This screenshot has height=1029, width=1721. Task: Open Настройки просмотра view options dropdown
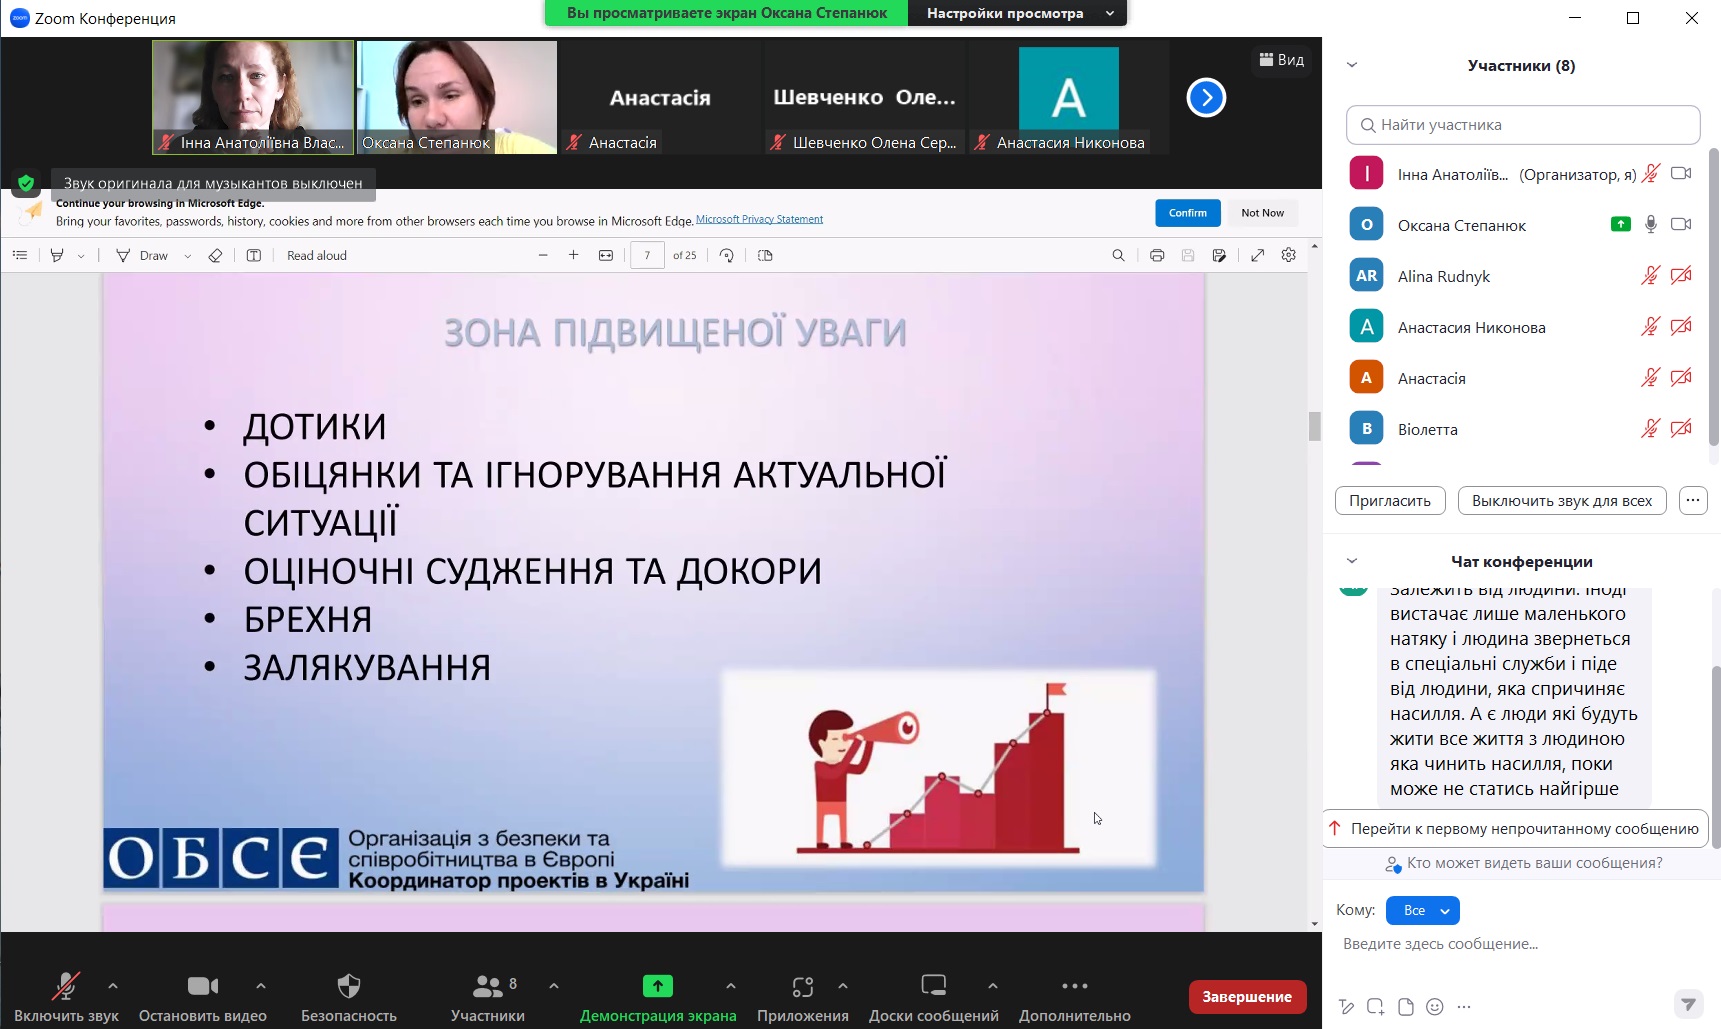[x=1018, y=13]
